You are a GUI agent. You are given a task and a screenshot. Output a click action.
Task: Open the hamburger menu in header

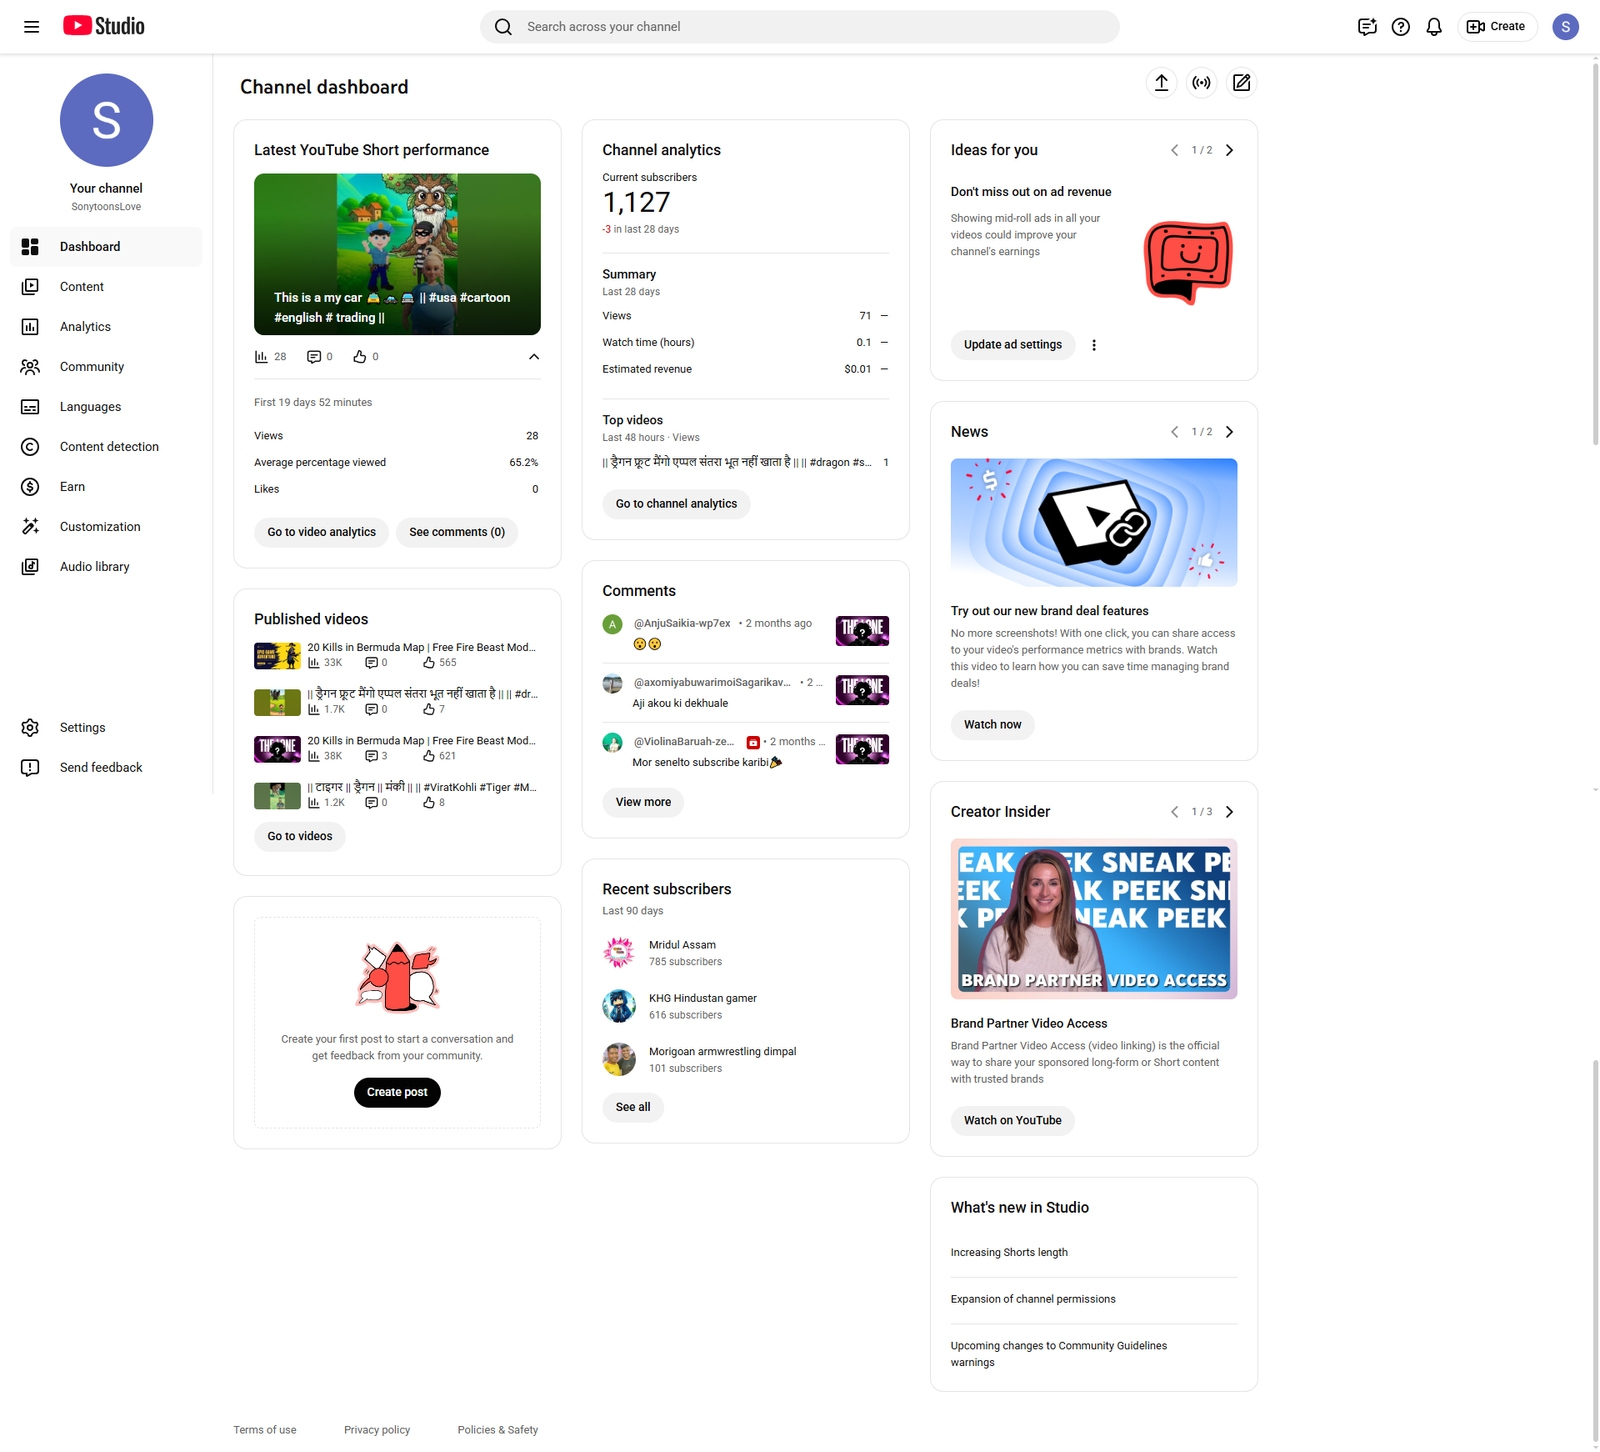(x=31, y=27)
